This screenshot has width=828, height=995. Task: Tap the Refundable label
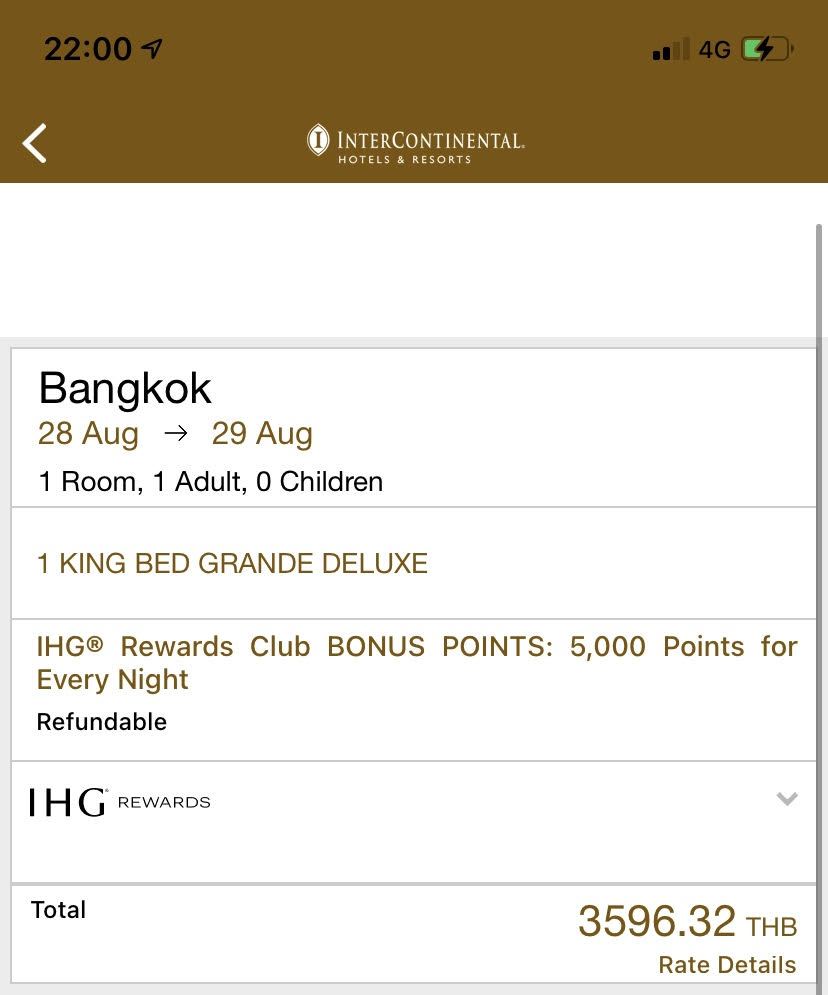(102, 722)
